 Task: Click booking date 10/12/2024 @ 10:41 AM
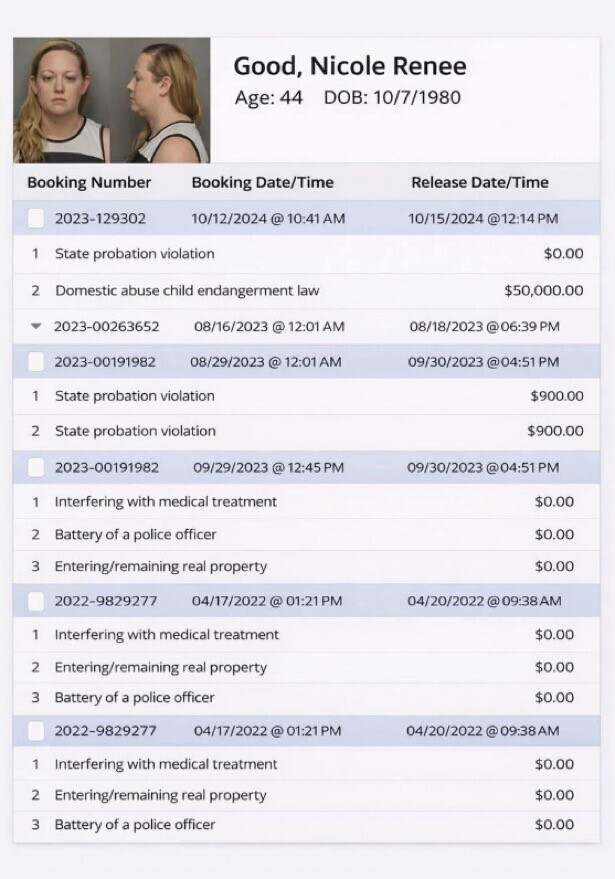[x=268, y=218]
